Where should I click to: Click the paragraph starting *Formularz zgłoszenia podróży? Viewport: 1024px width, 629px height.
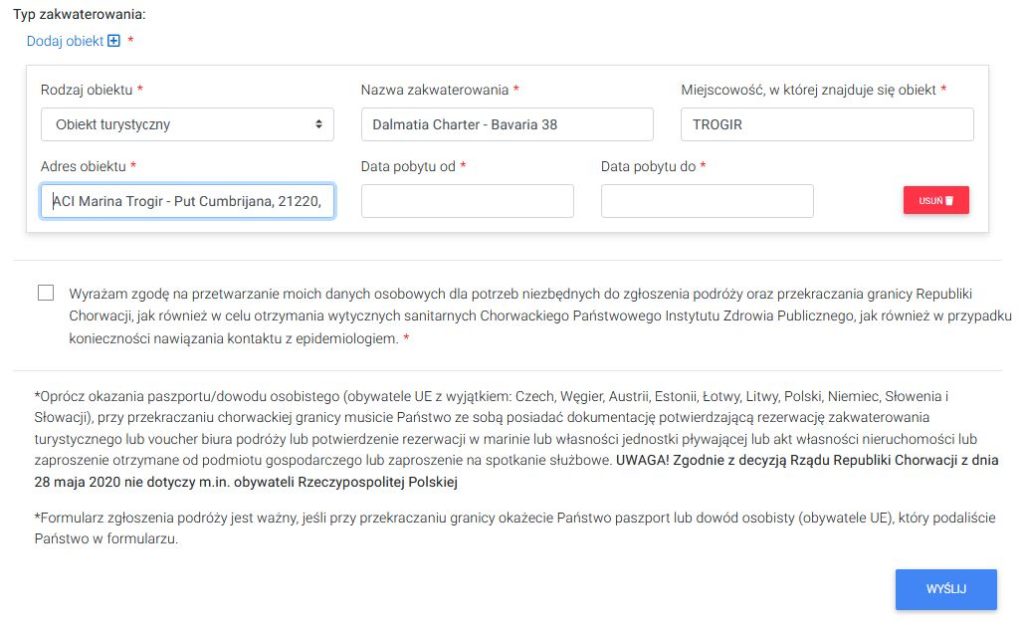(x=515, y=528)
